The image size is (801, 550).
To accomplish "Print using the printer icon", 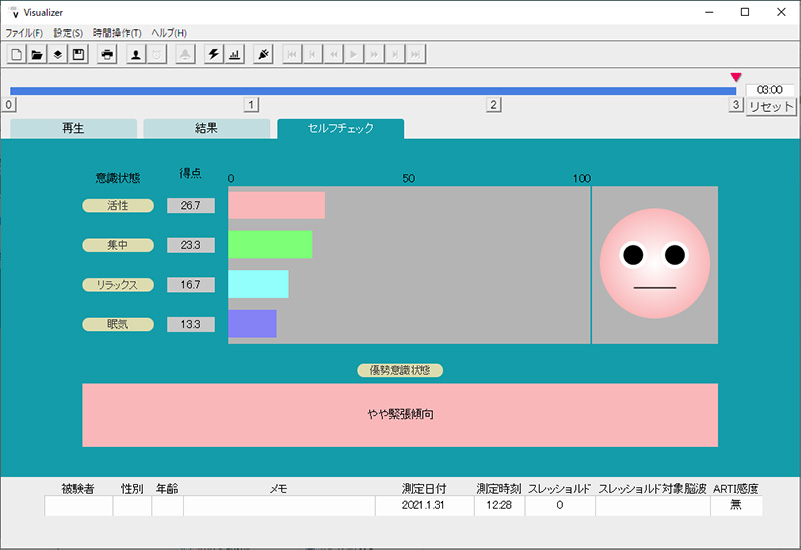I will tap(107, 54).
